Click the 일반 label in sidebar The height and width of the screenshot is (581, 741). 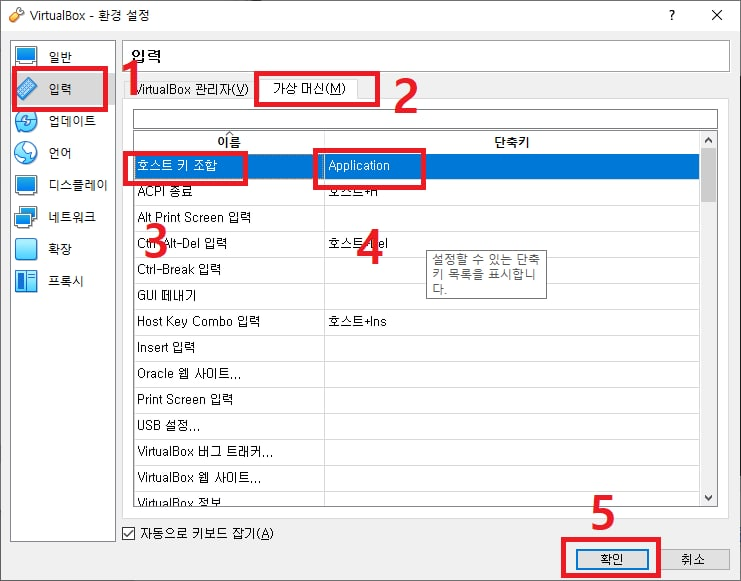[x=60, y=57]
